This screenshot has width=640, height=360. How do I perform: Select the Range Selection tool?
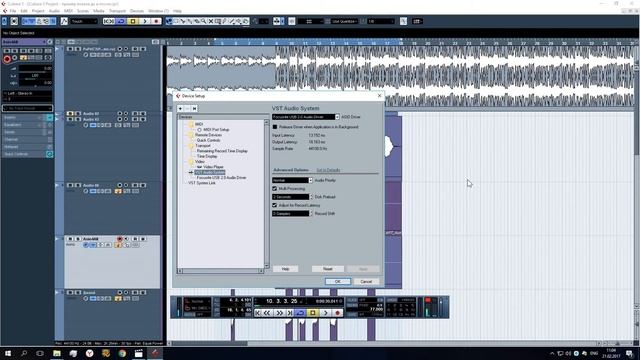176,21
